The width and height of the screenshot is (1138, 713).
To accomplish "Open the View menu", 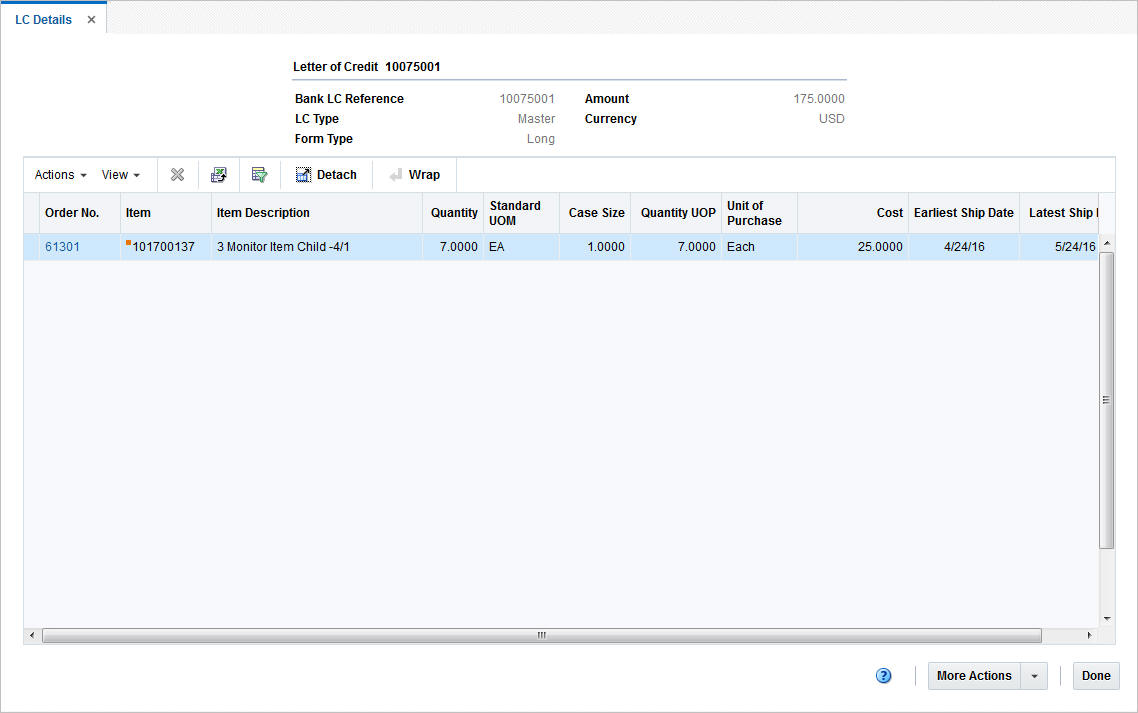I will point(120,175).
